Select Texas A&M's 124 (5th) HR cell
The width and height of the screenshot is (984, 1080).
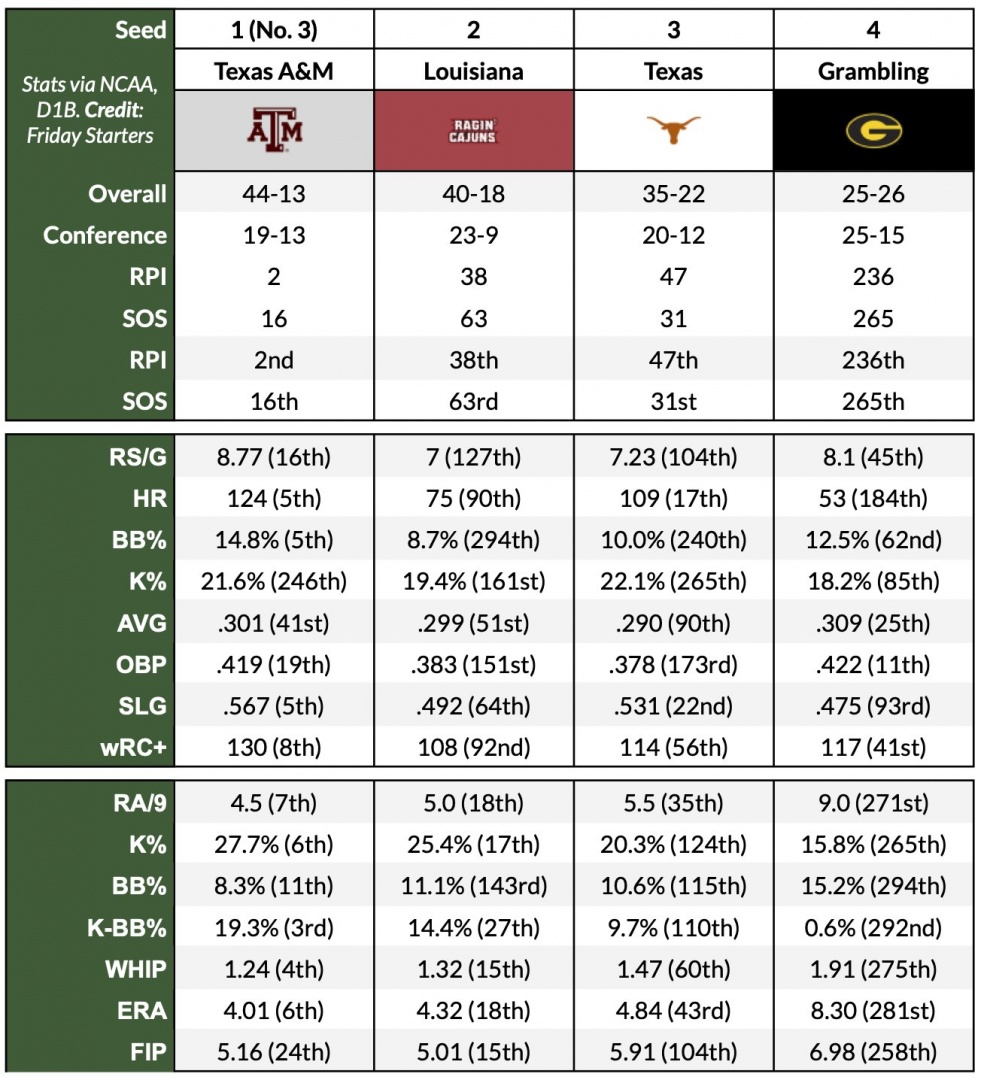coord(274,499)
